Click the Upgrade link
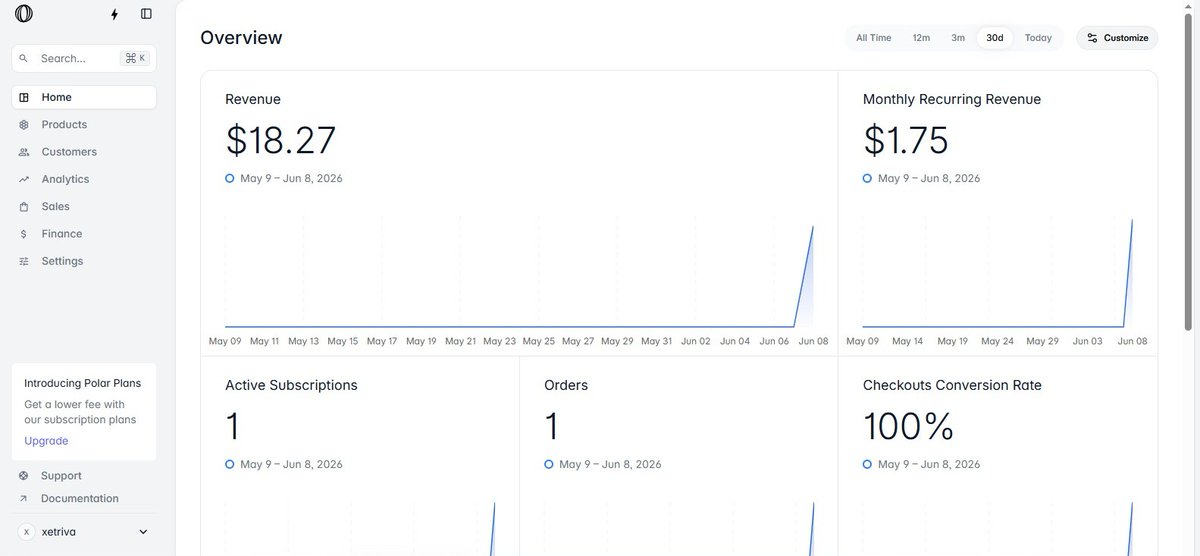The width and height of the screenshot is (1200, 556). [46, 441]
